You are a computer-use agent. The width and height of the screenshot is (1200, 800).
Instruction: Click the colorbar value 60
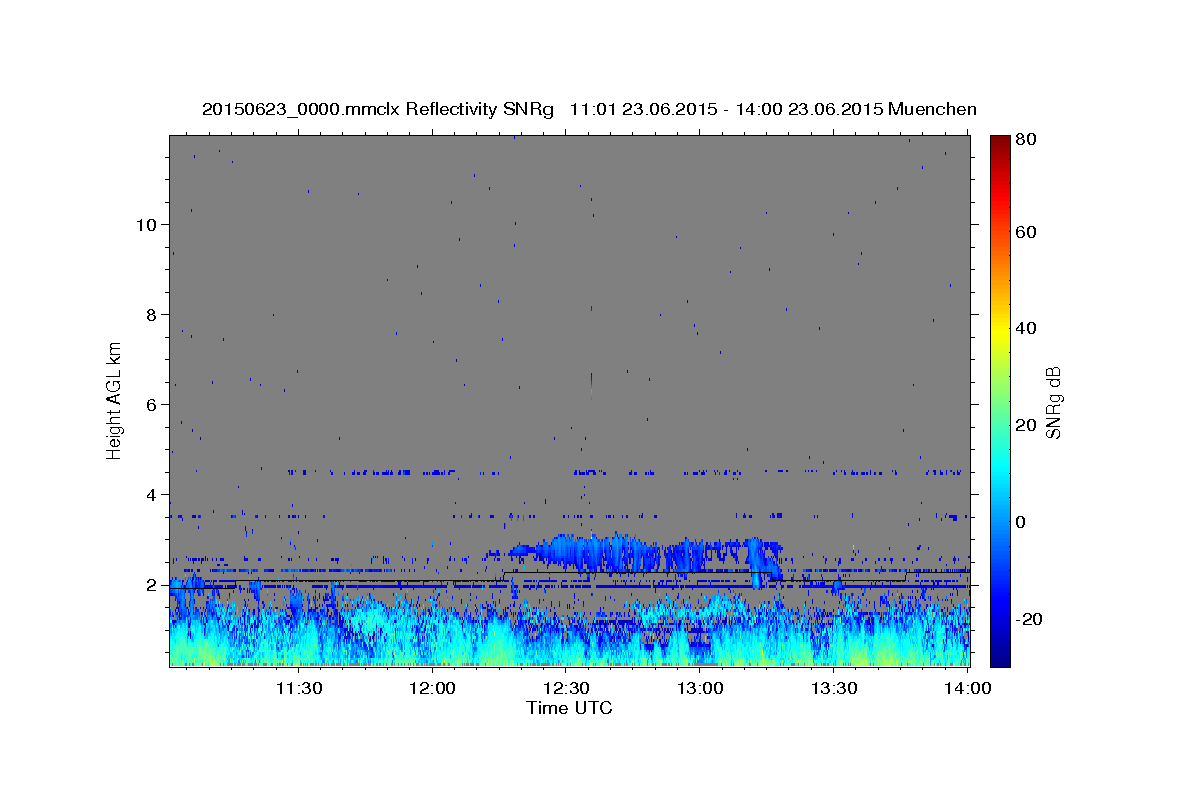[1025, 232]
